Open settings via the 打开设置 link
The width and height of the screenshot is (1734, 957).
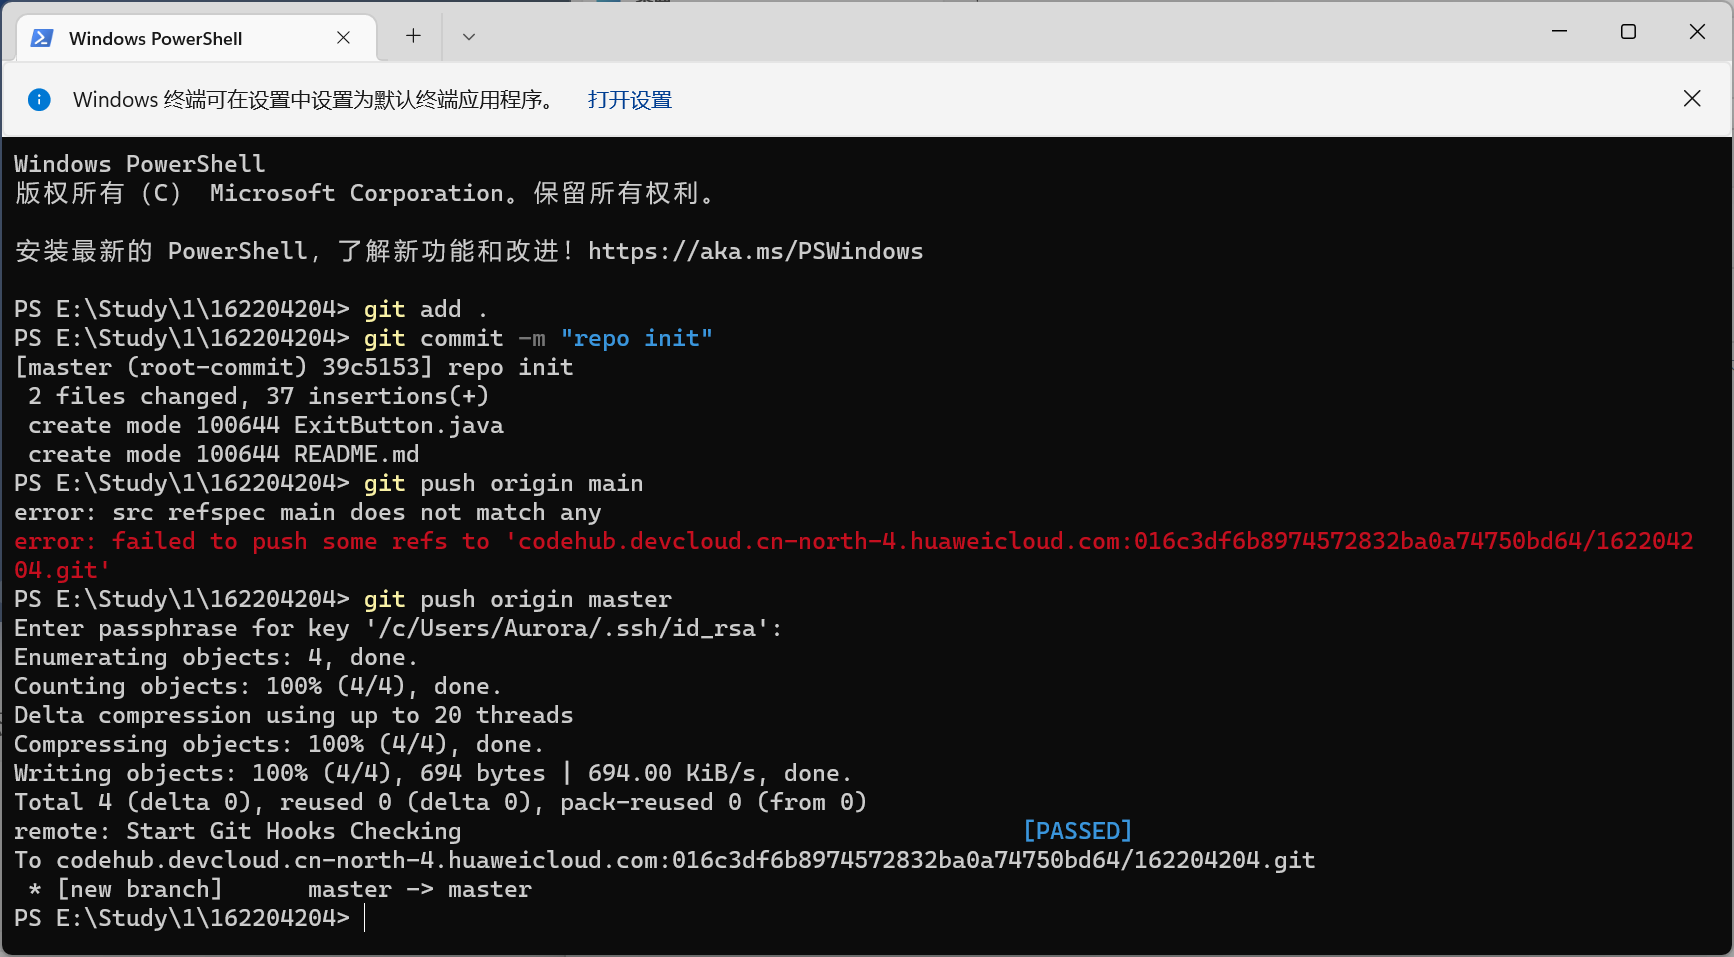[x=629, y=100]
